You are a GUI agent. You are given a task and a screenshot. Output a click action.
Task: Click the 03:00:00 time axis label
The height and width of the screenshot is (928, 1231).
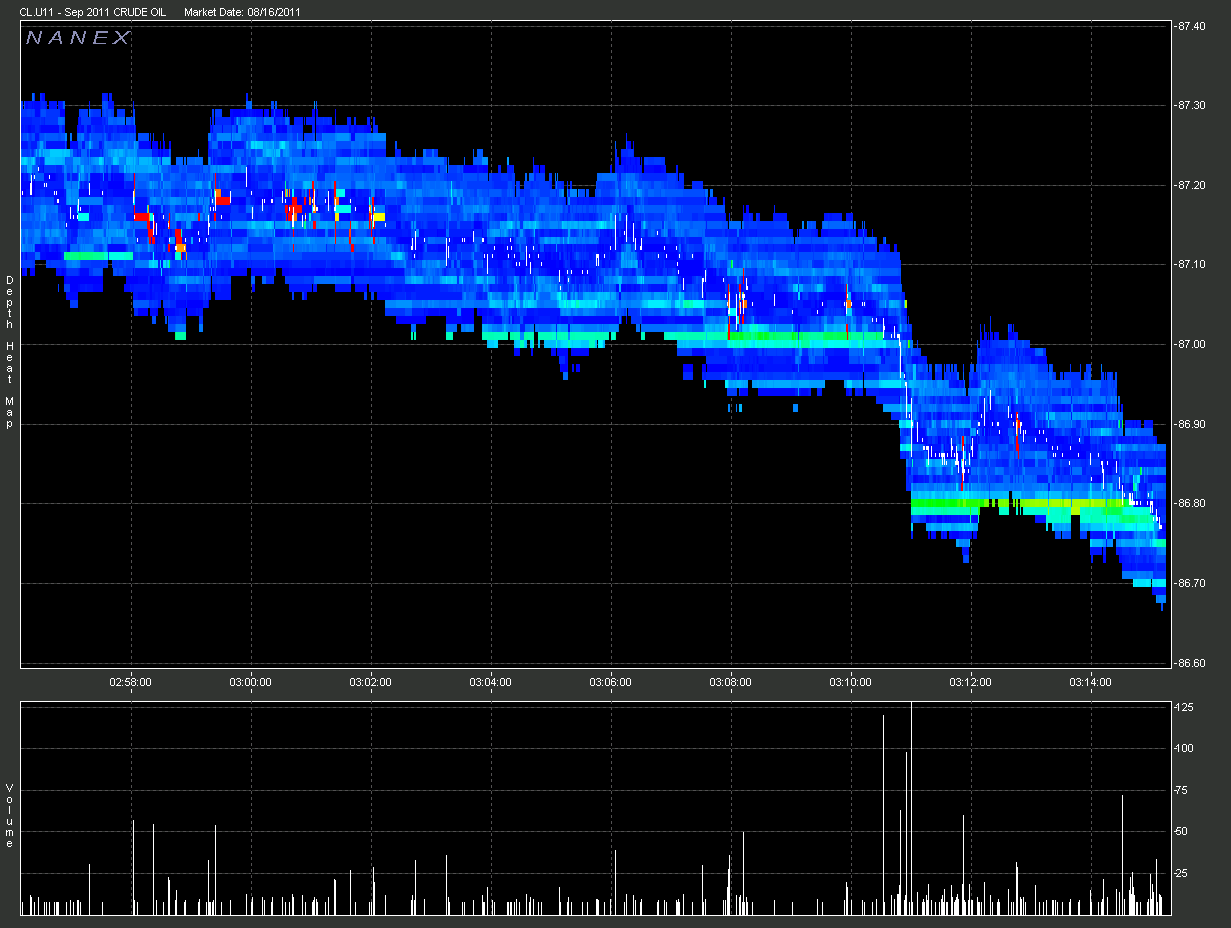coord(251,681)
